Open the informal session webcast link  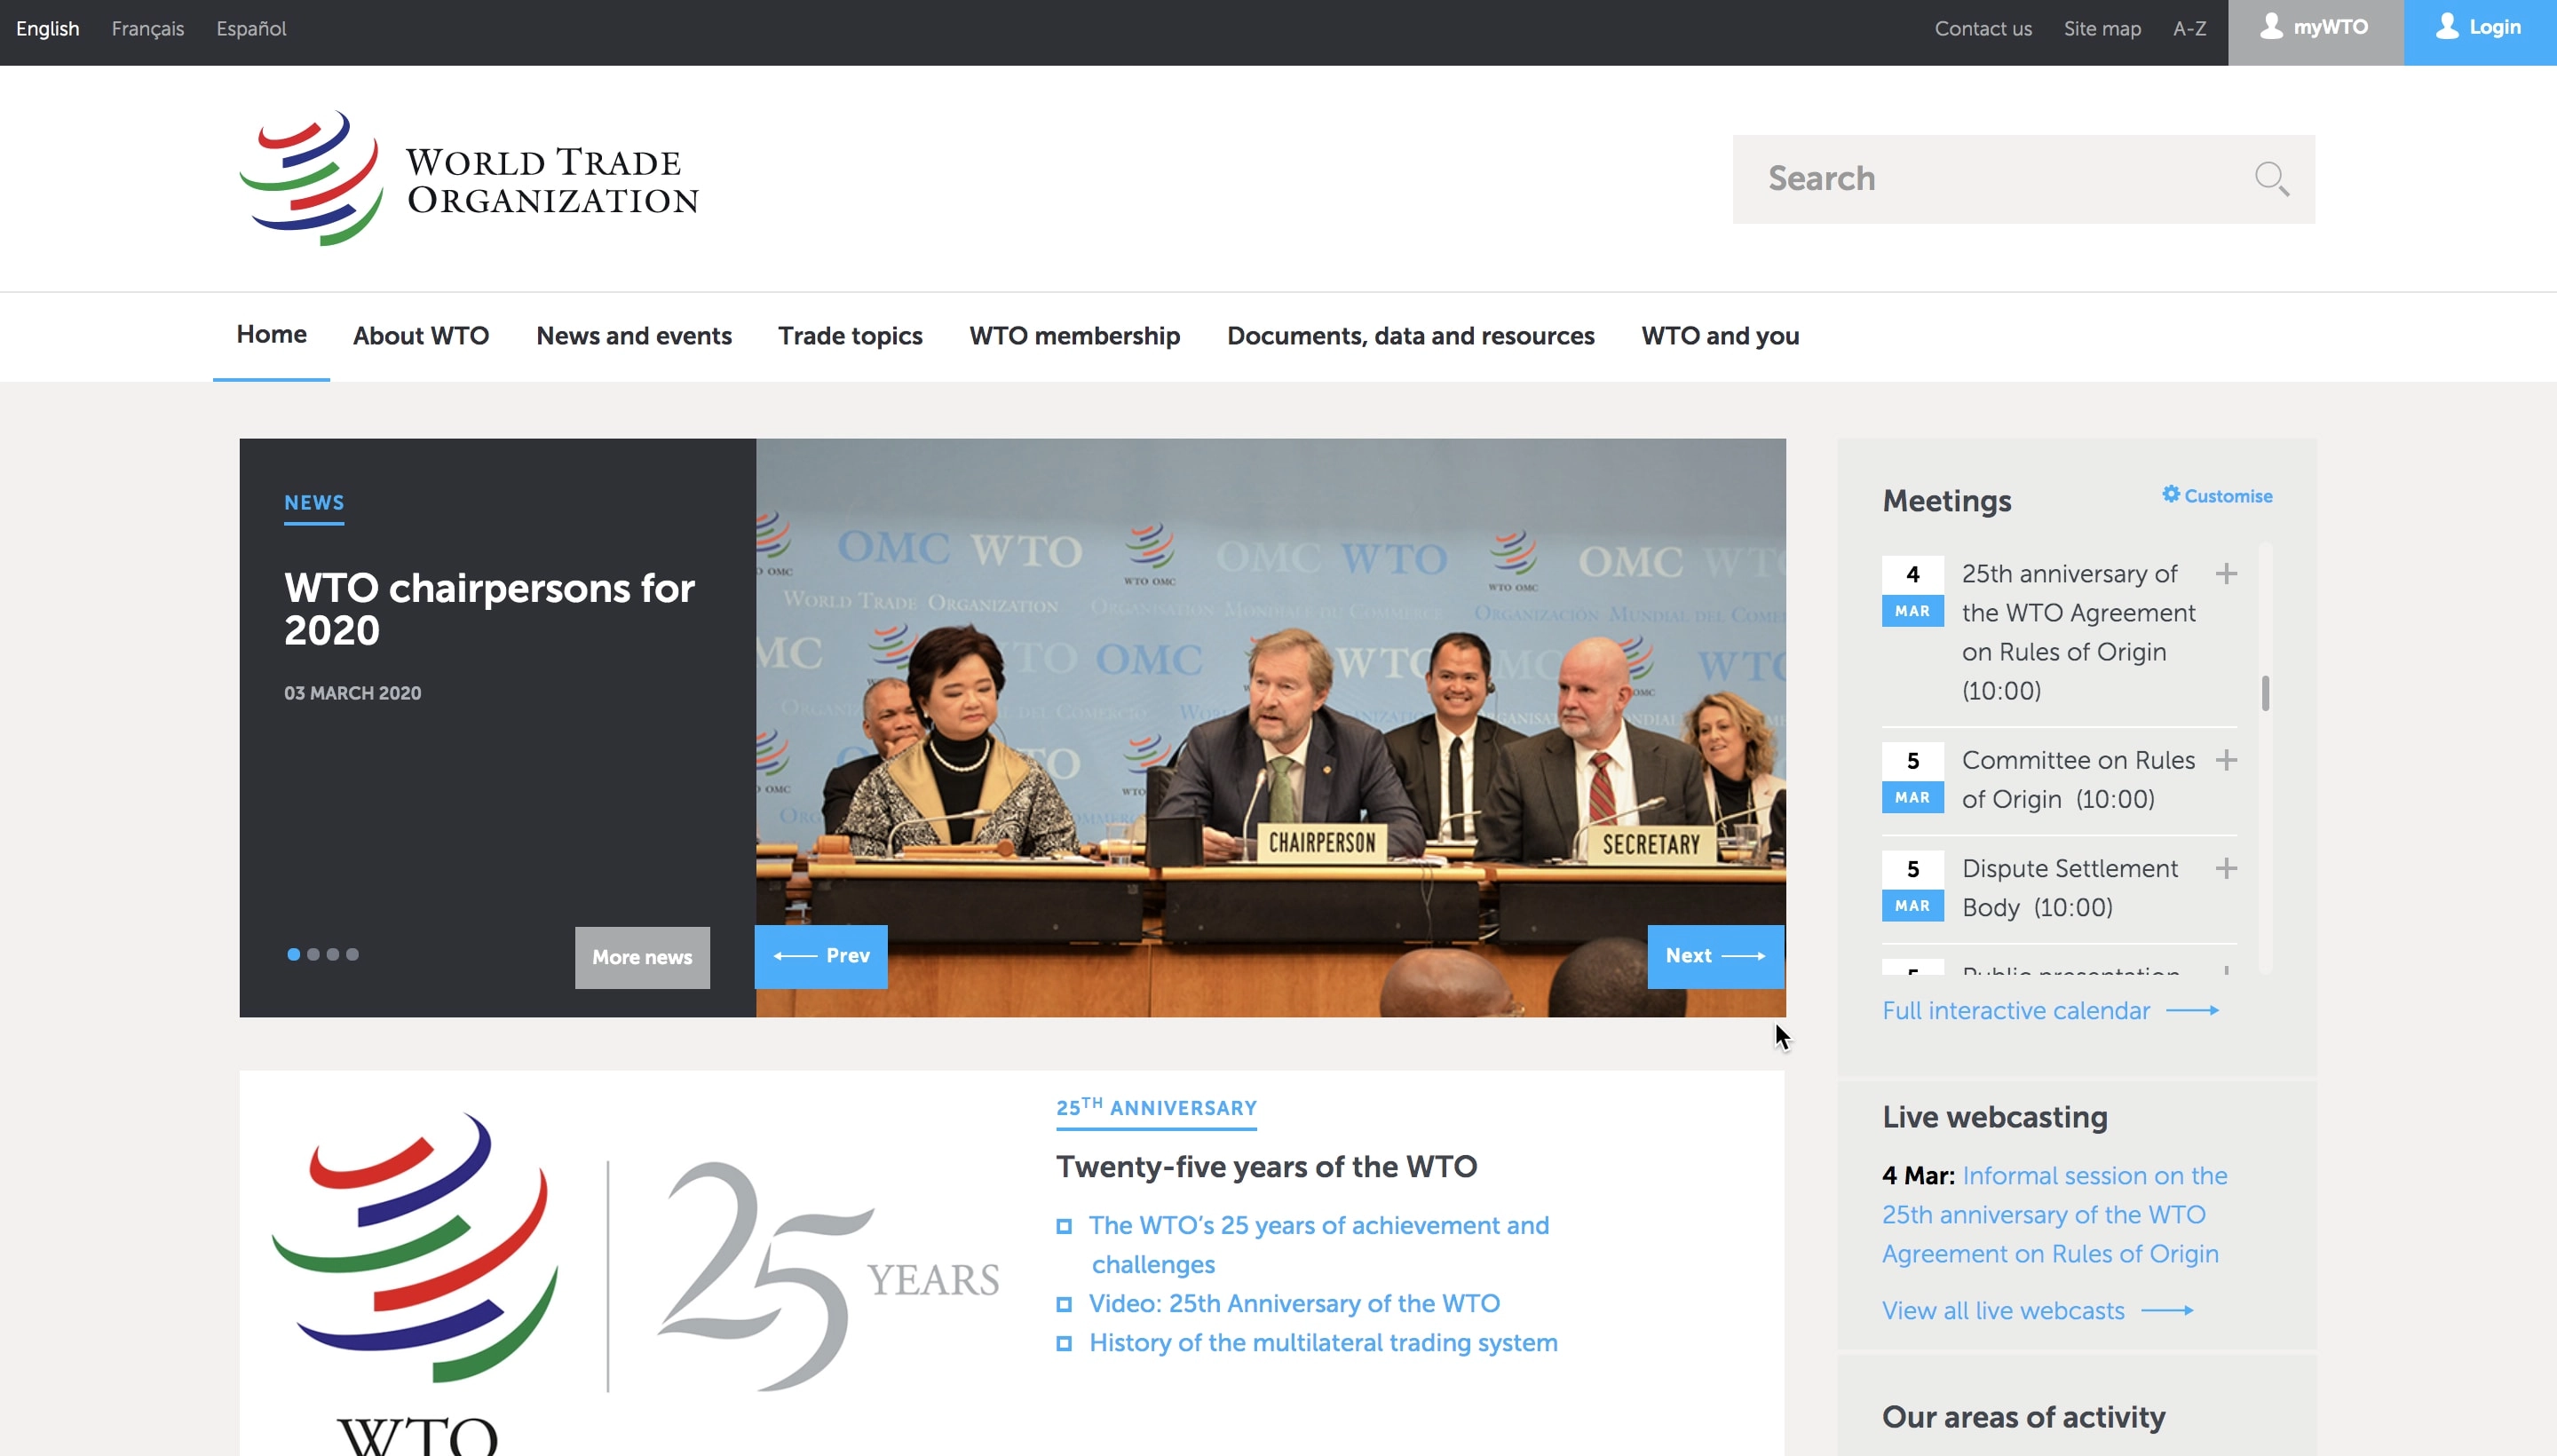pyautogui.click(x=2054, y=1214)
